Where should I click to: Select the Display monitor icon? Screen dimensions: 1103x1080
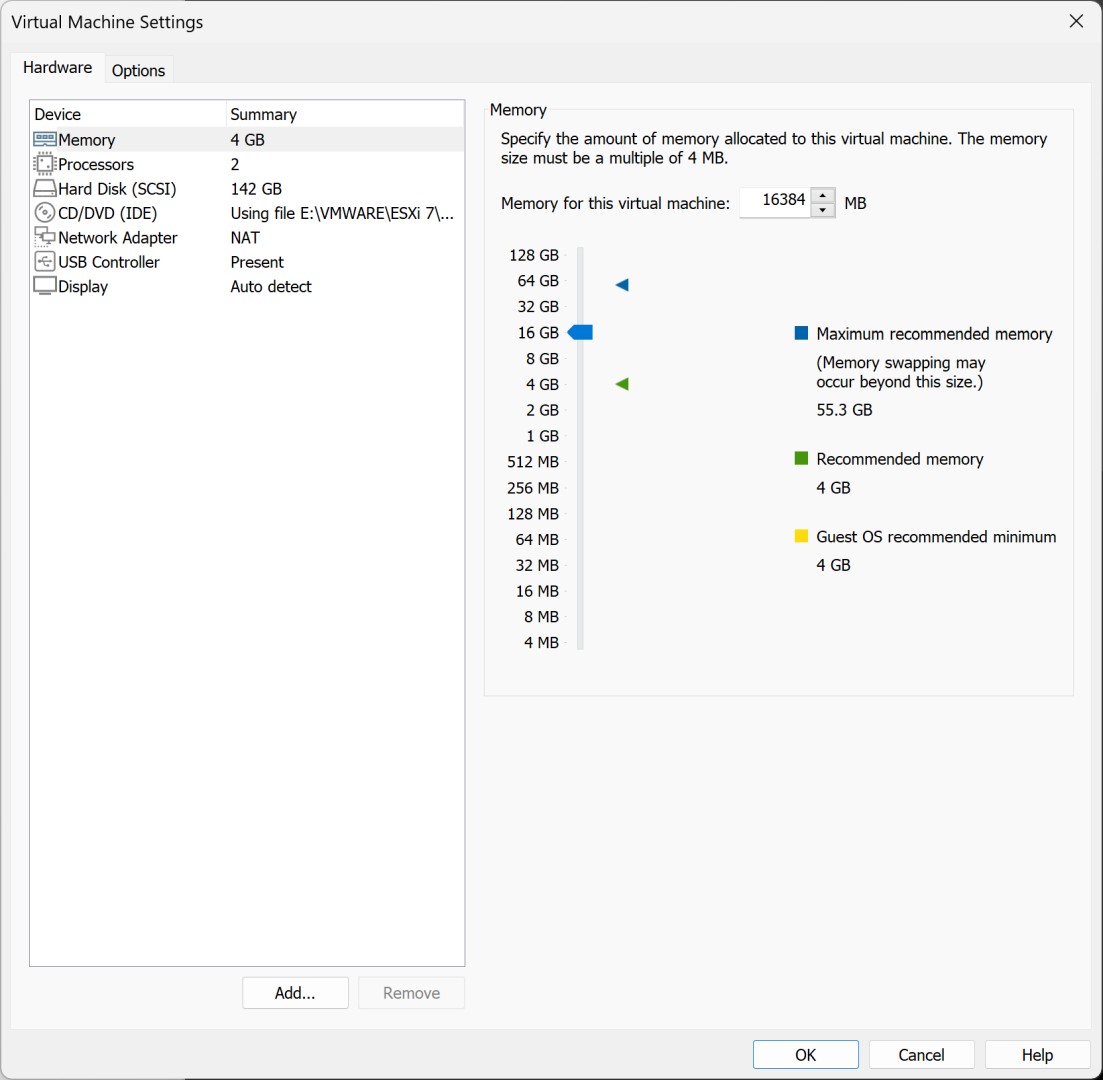pyautogui.click(x=45, y=286)
